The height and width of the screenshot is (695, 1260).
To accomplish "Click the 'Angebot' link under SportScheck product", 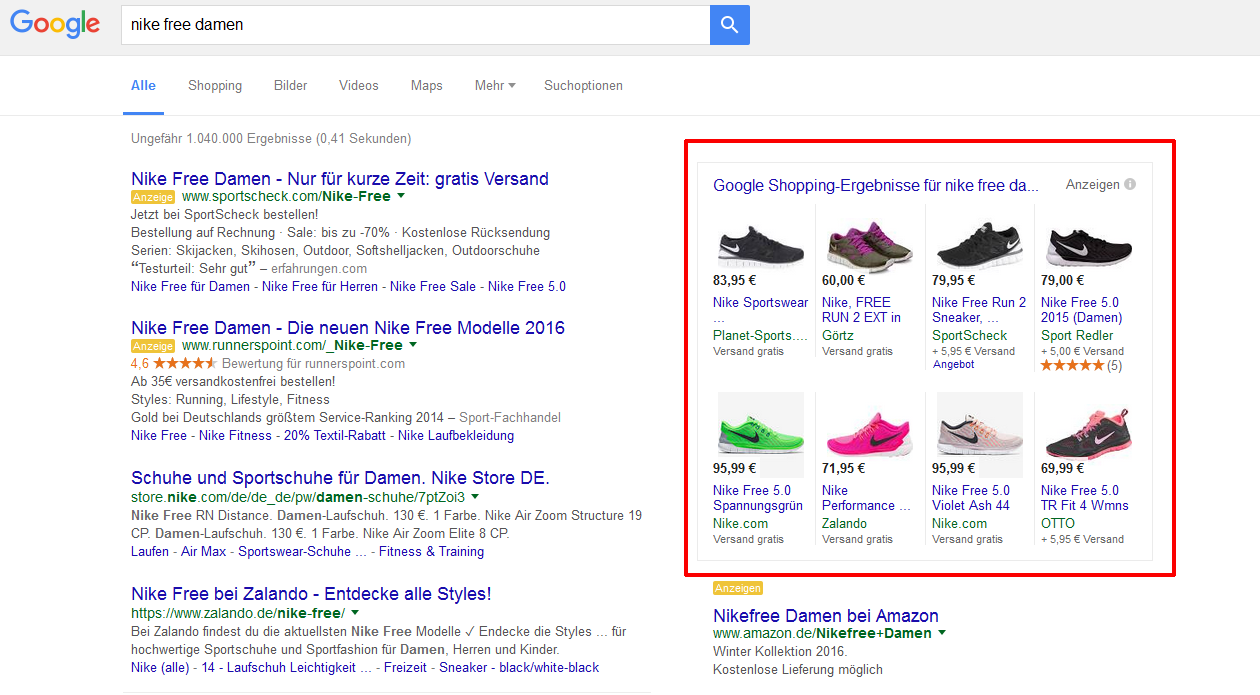I will point(953,365).
